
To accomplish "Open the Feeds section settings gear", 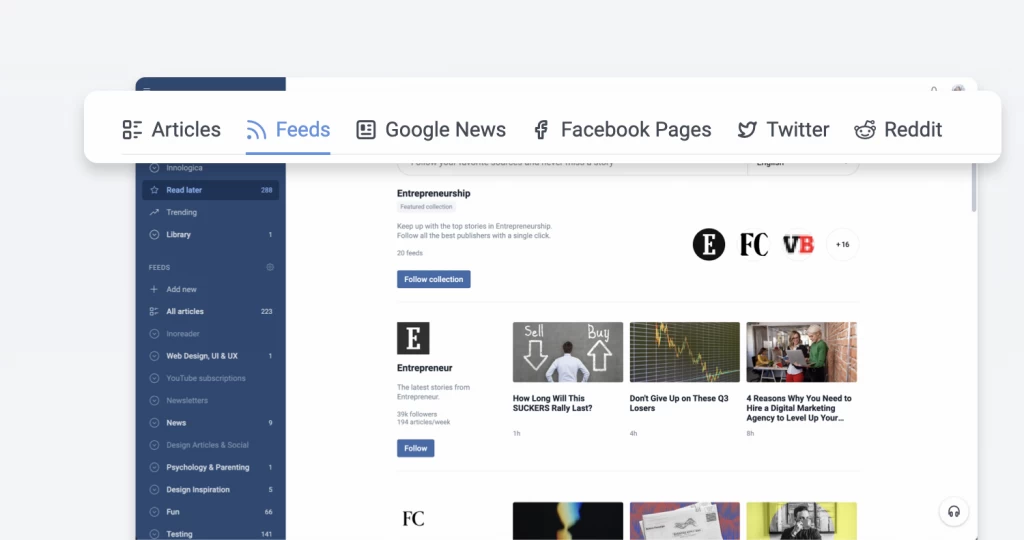I will point(270,267).
